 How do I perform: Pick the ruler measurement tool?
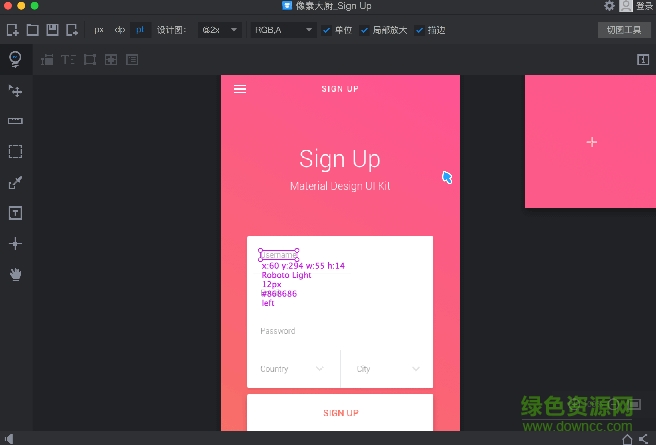click(15, 121)
